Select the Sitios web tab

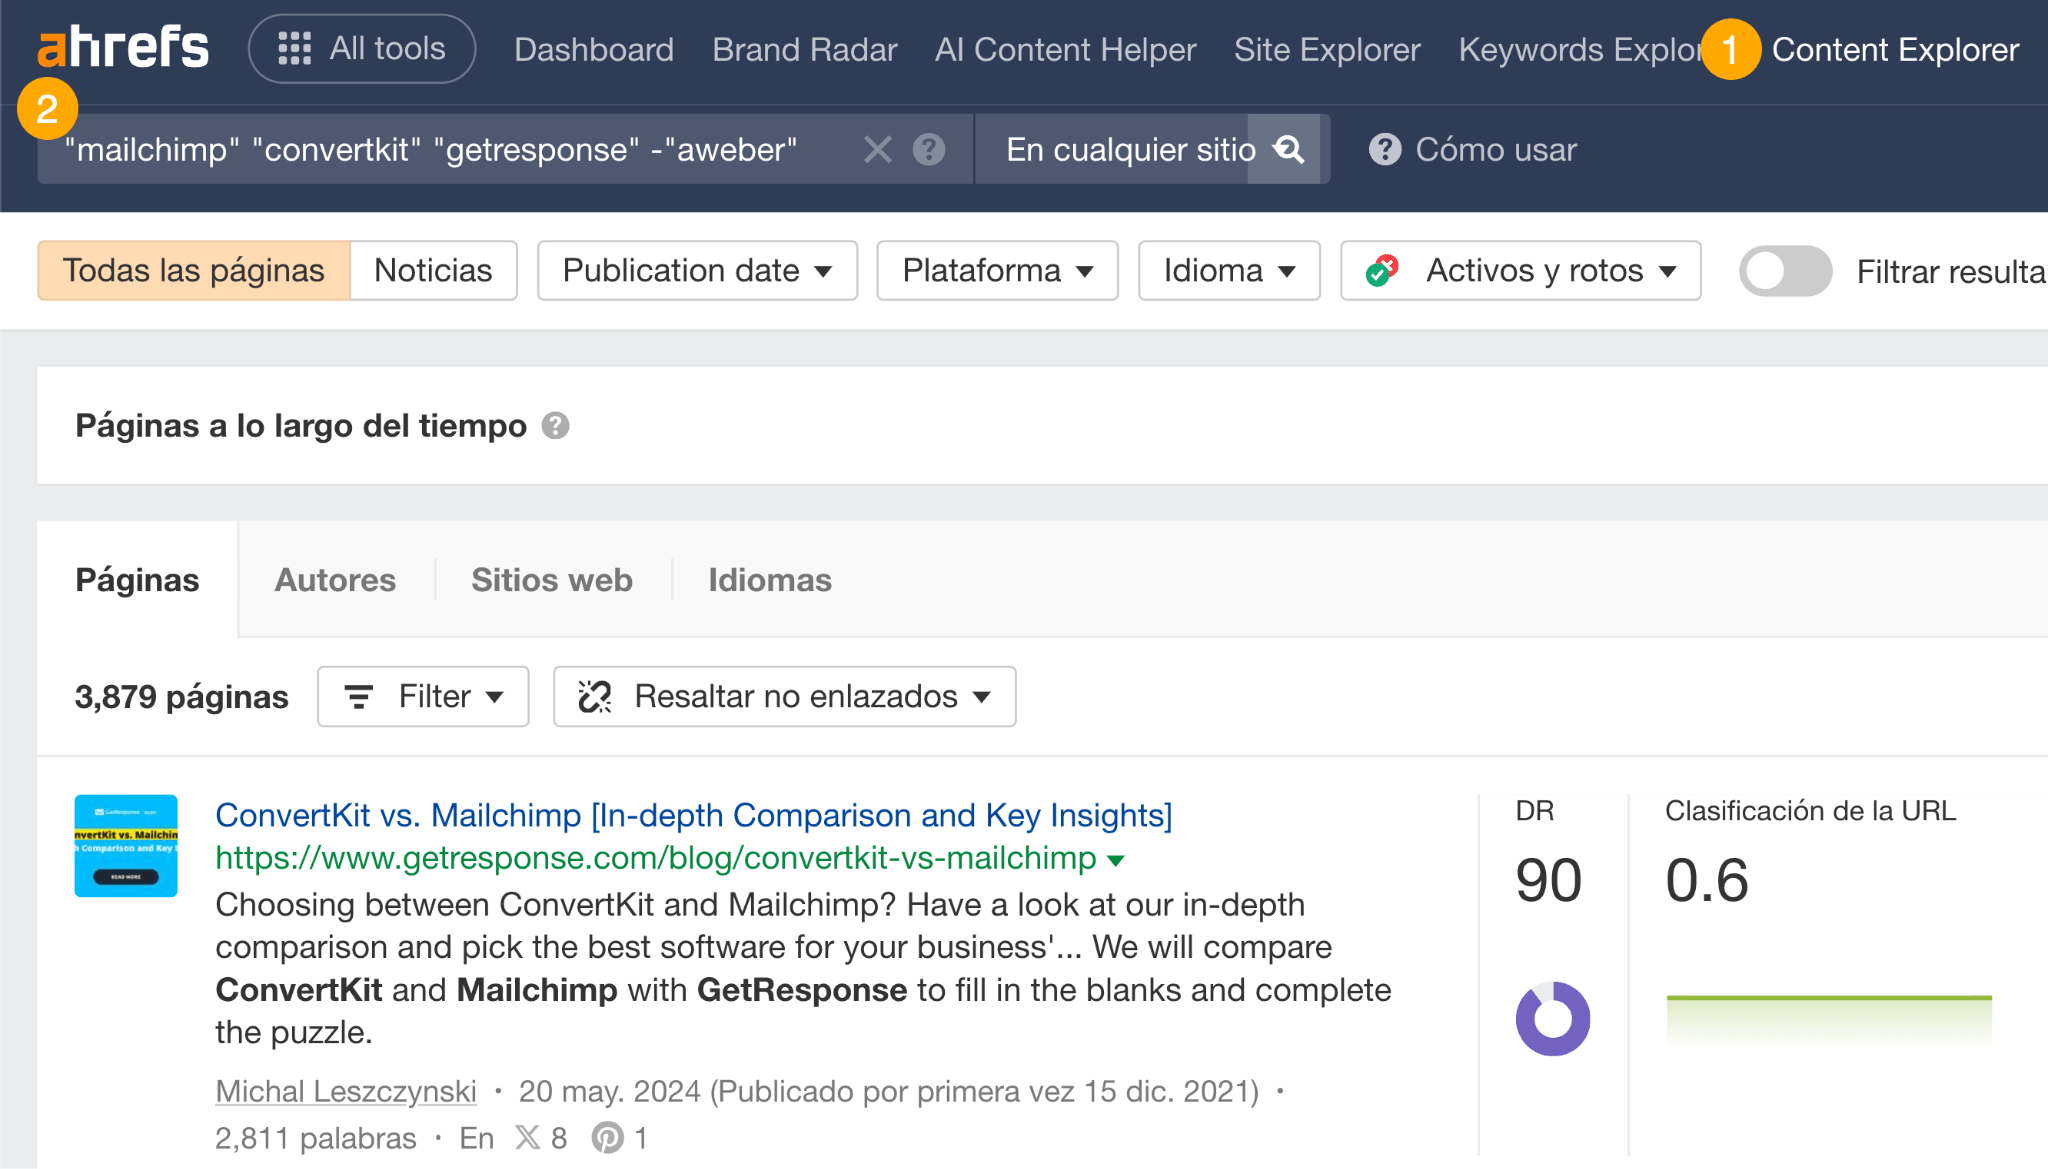(551, 579)
